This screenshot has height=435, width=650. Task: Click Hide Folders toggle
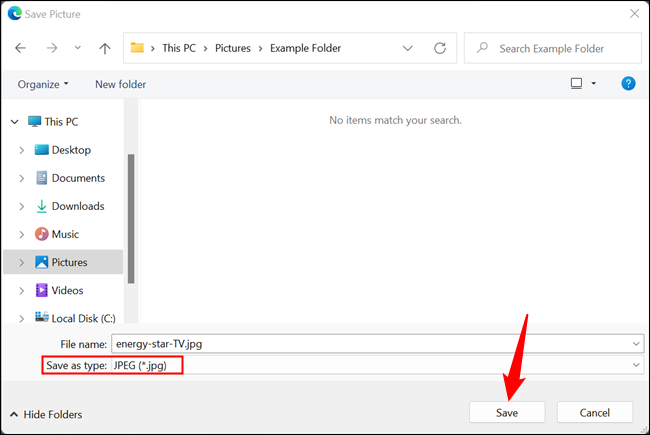pos(46,414)
